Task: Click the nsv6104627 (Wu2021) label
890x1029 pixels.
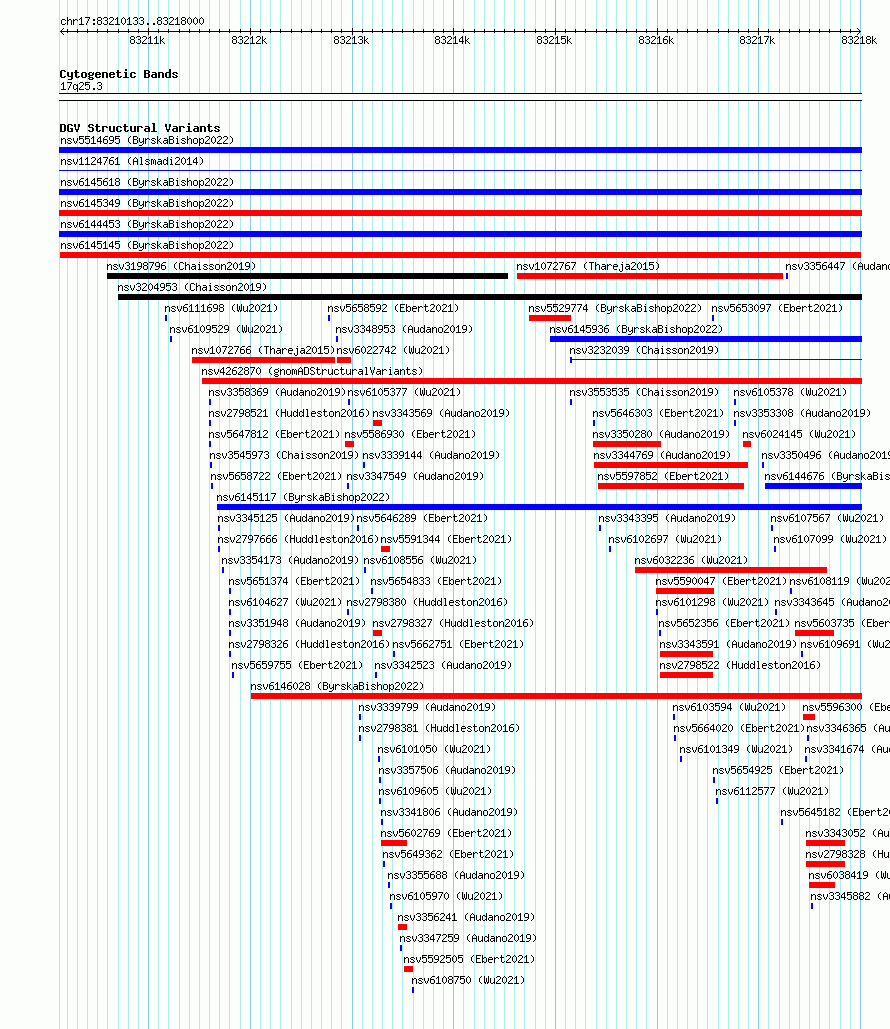Action: tap(286, 602)
